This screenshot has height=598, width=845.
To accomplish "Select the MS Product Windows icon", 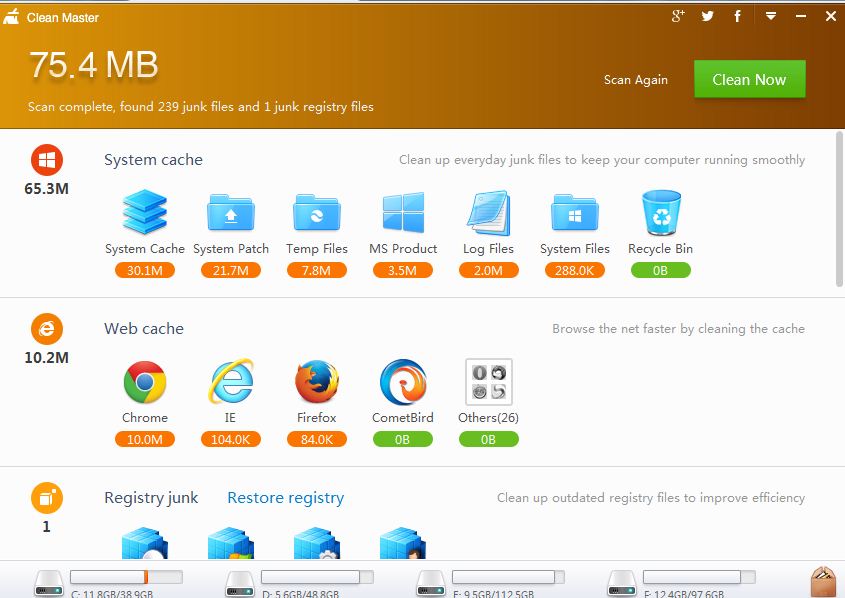I will tap(403, 212).
